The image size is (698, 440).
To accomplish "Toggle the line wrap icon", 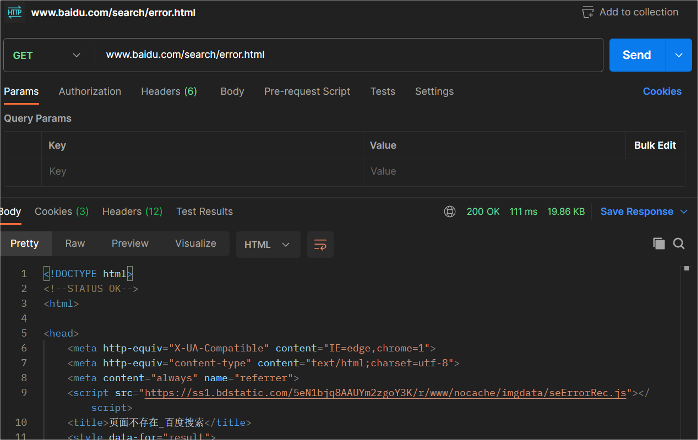I will 320,244.
